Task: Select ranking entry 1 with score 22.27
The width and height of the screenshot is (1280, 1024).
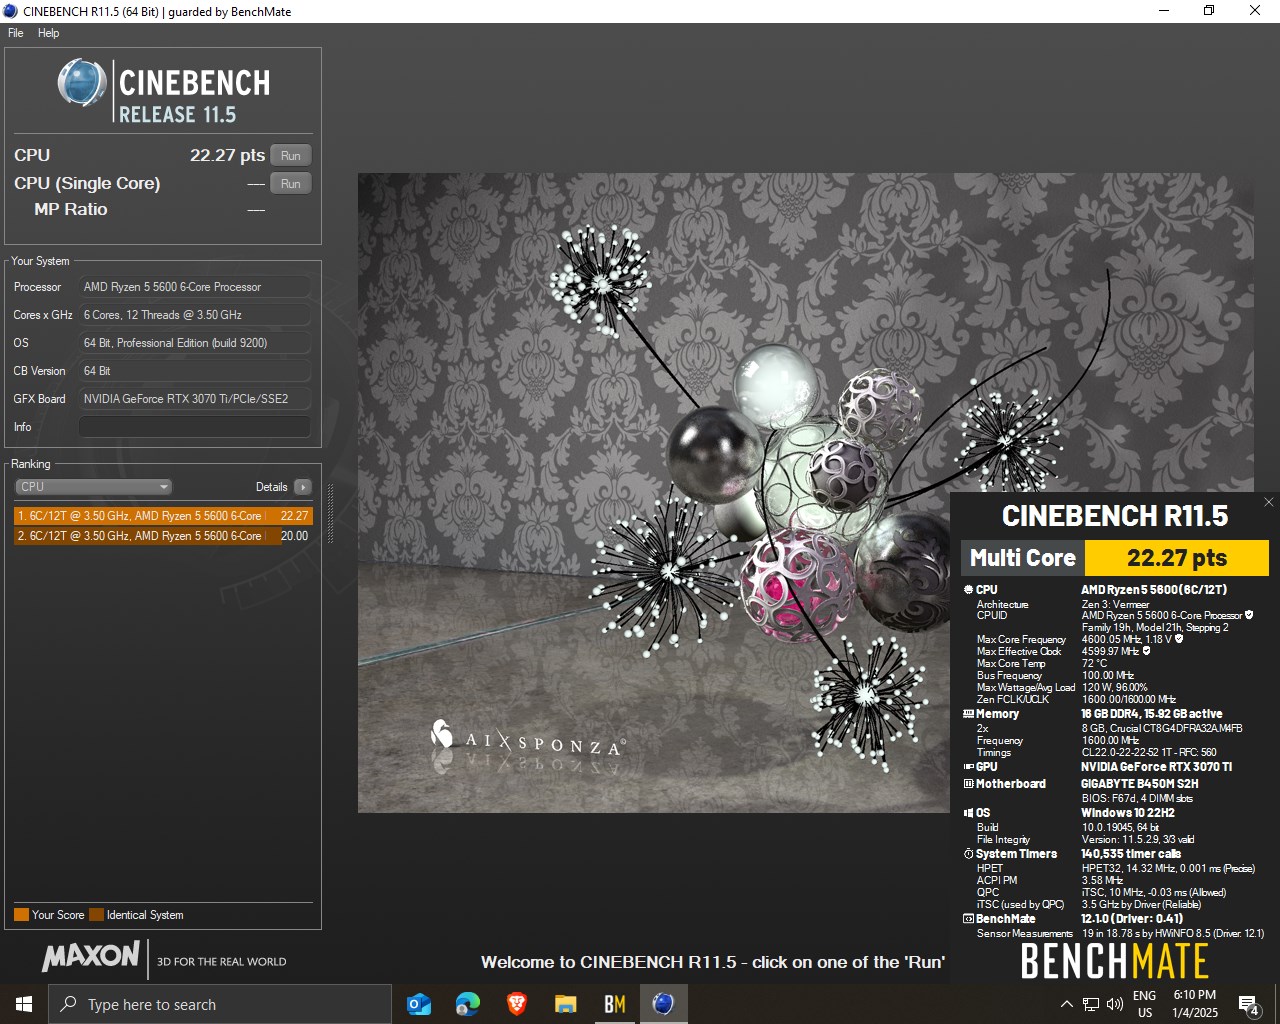Action: [x=163, y=516]
